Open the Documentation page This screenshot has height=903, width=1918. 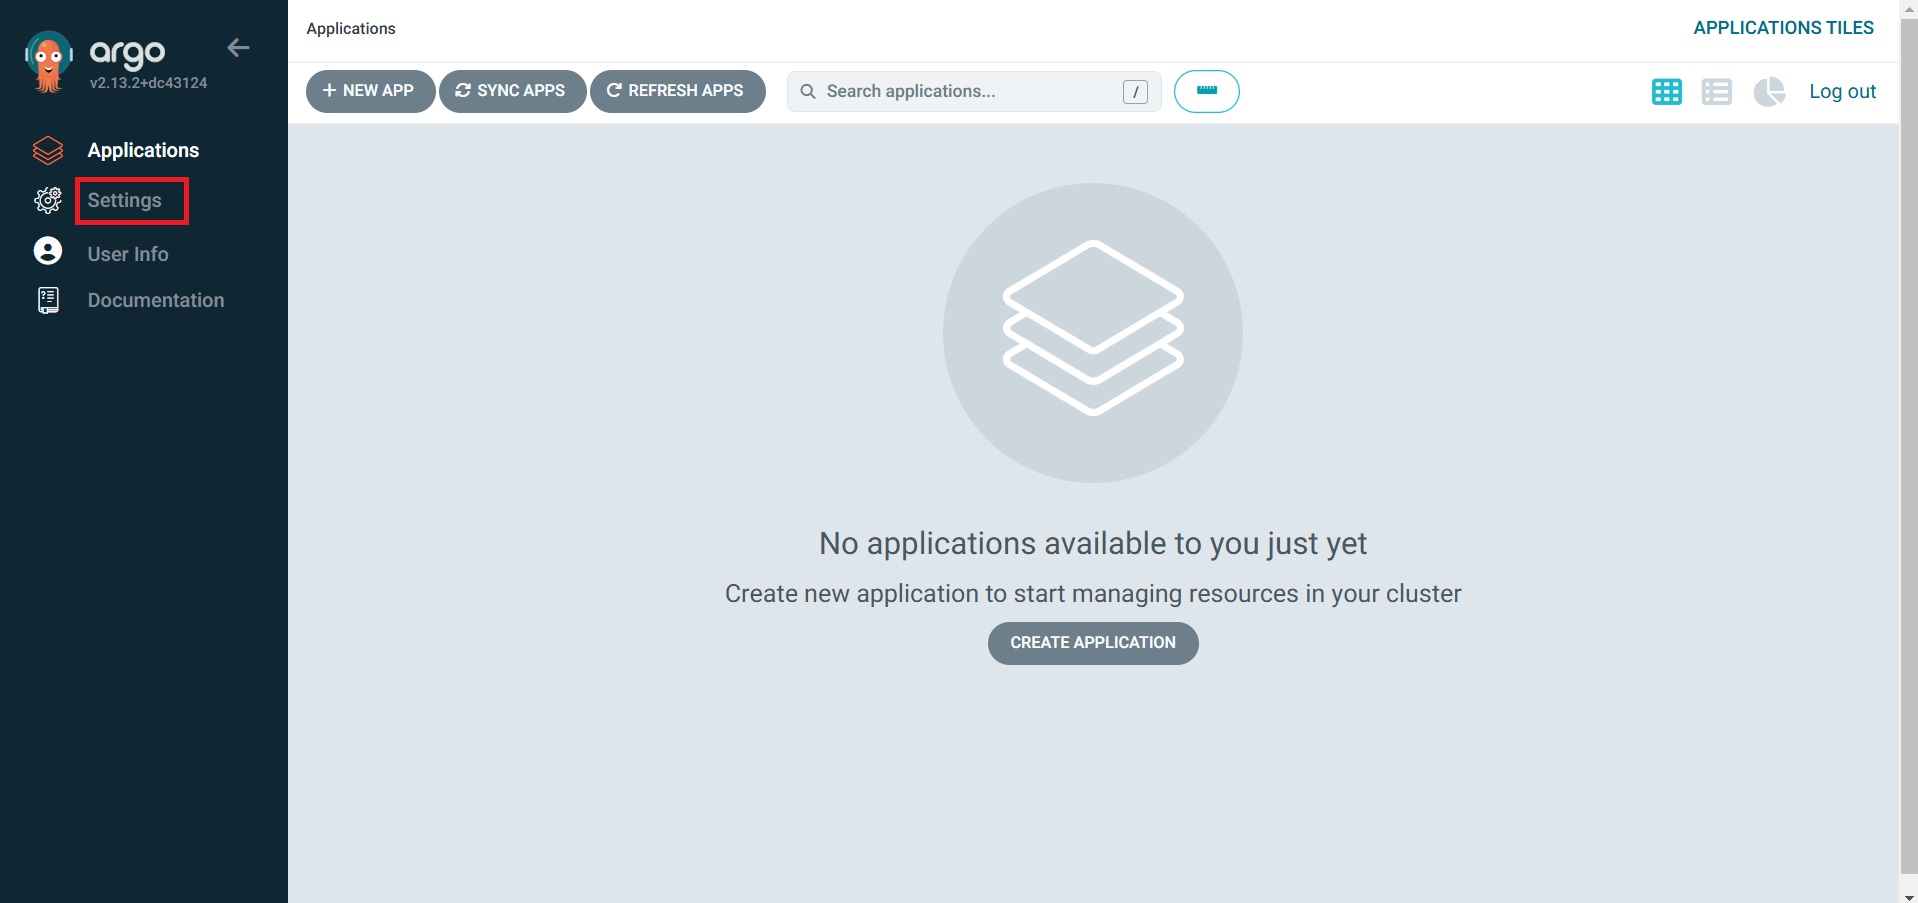155,299
